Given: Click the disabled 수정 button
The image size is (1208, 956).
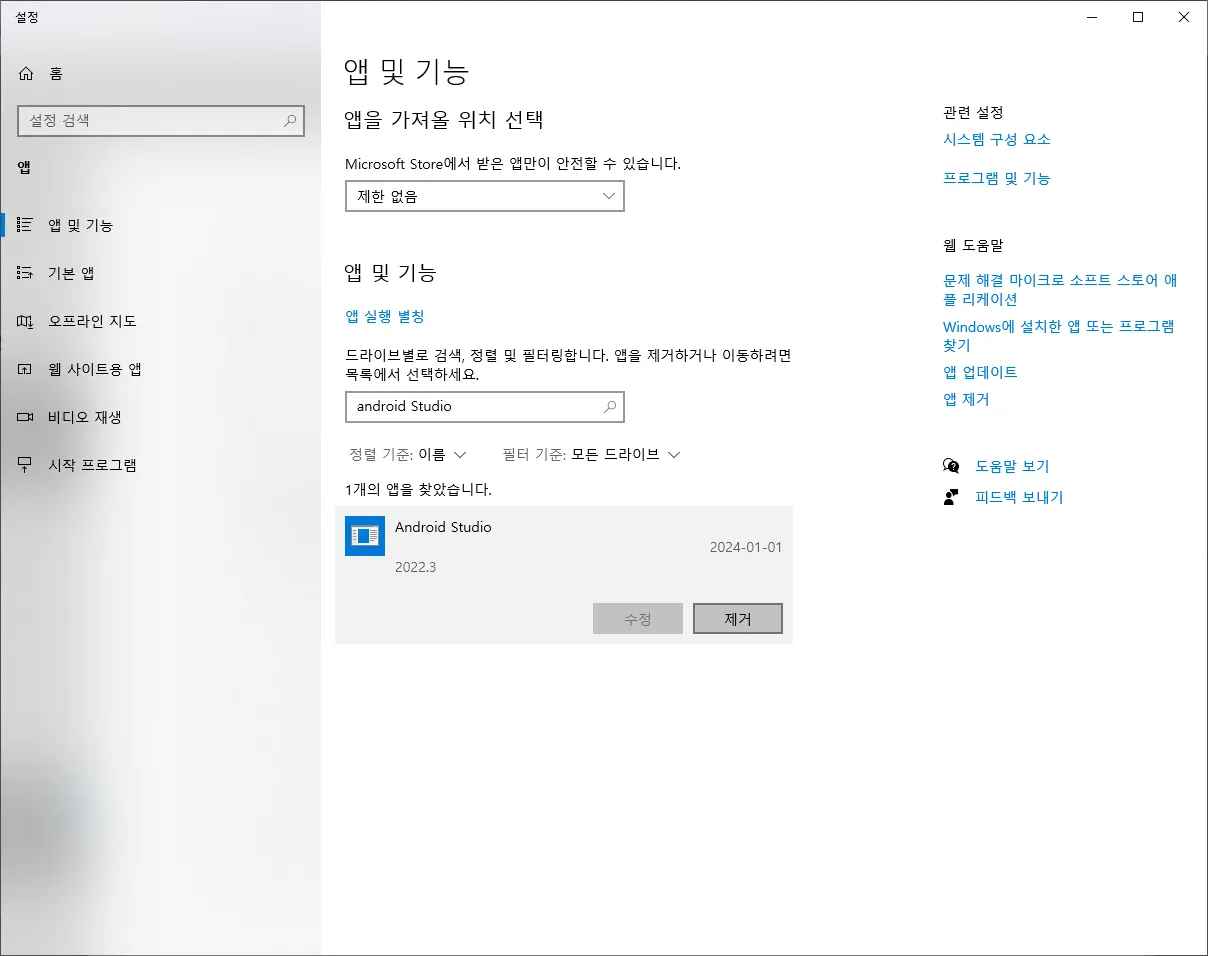Looking at the screenshot, I should (638, 619).
